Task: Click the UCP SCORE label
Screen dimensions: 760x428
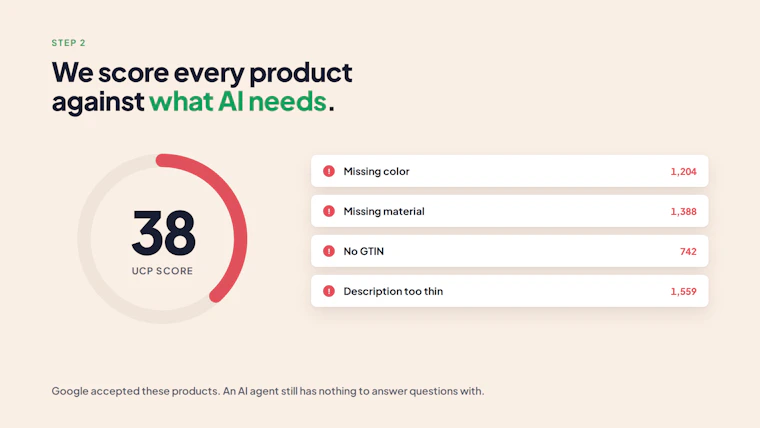Action: click(x=162, y=271)
